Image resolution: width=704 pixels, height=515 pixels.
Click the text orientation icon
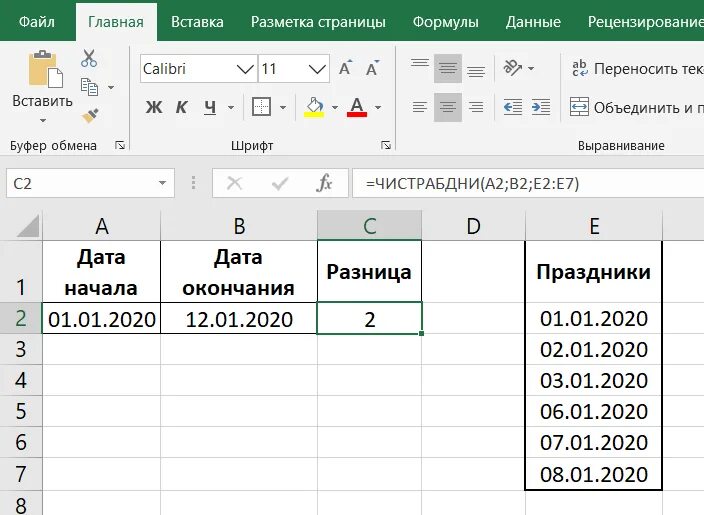tap(513, 68)
